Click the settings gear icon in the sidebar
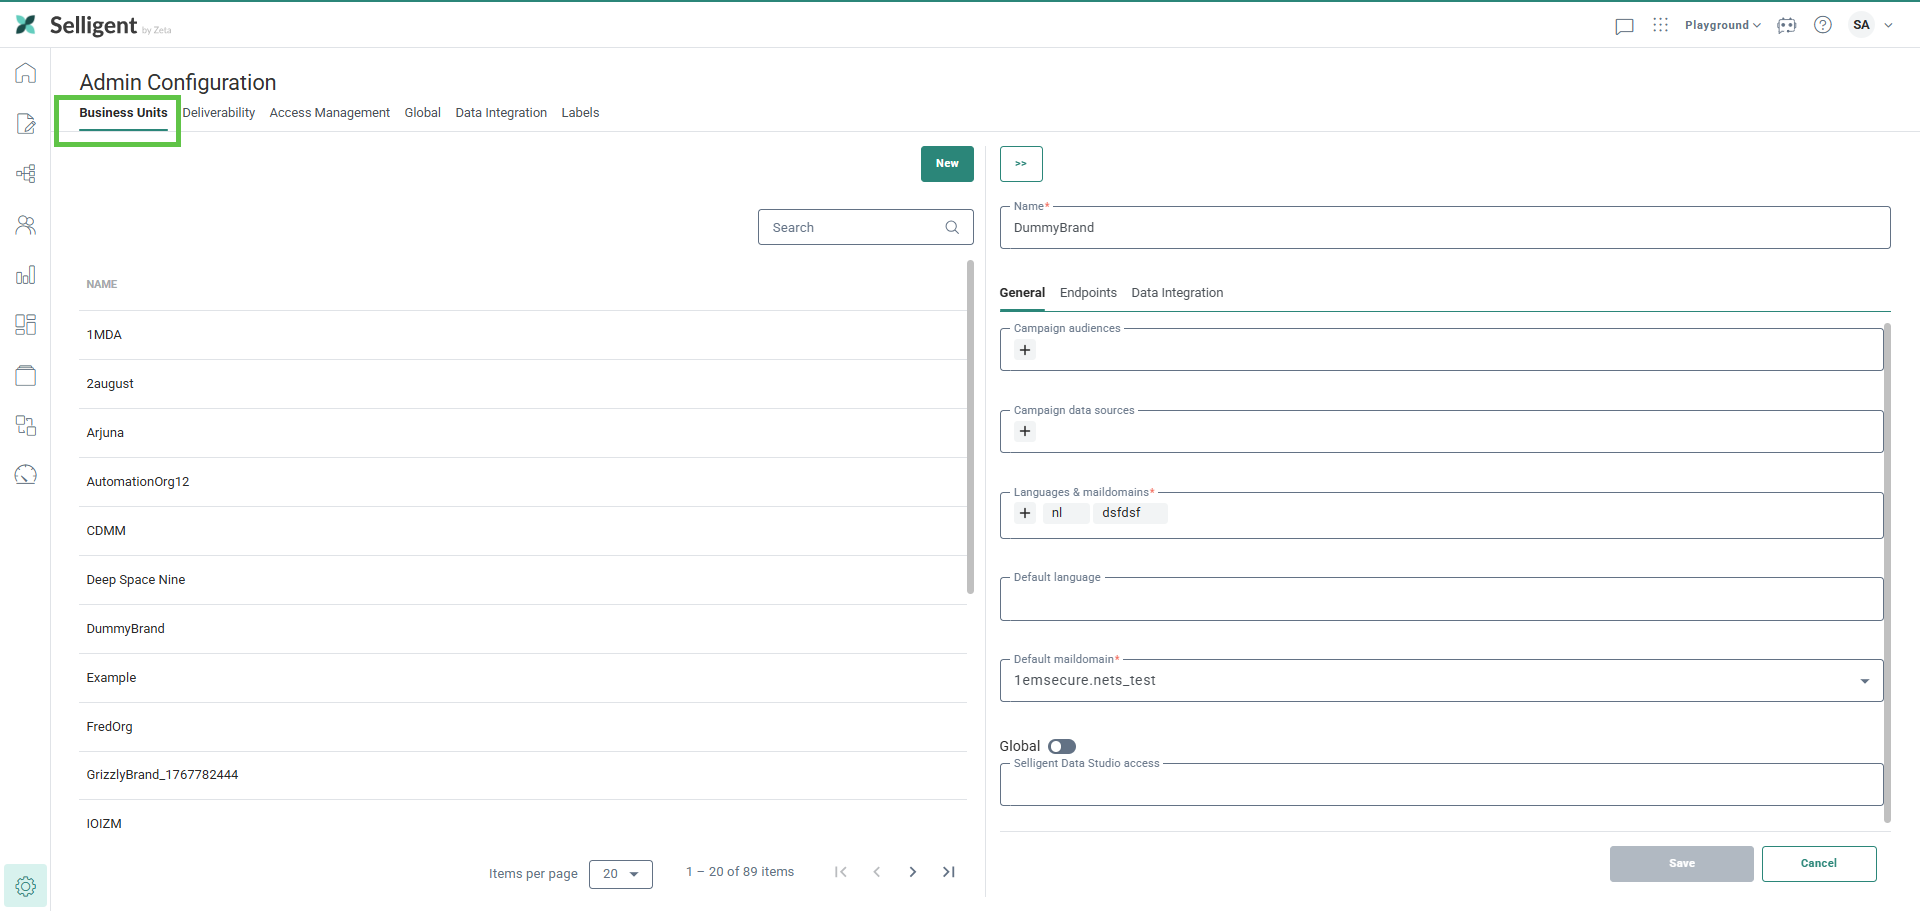The height and width of the screenshot is (911, 1920). (x=26, y=886)
